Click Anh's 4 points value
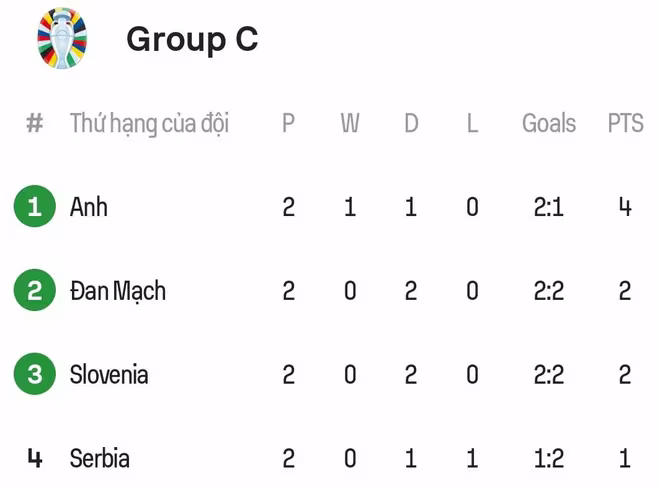 625,207
